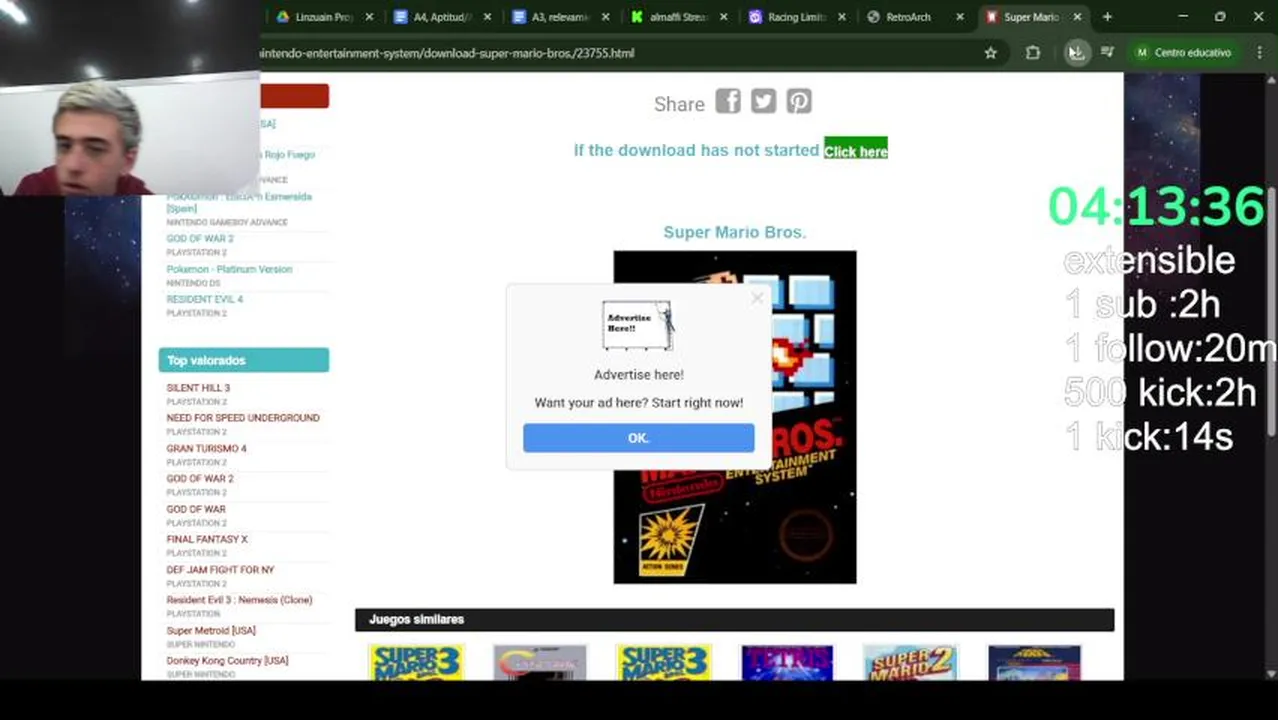Click the Advertise Here billboard image

coord(639,326)
